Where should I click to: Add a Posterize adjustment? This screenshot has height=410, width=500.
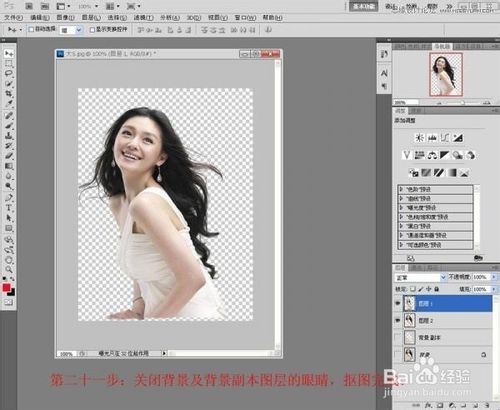coord(426,173)
